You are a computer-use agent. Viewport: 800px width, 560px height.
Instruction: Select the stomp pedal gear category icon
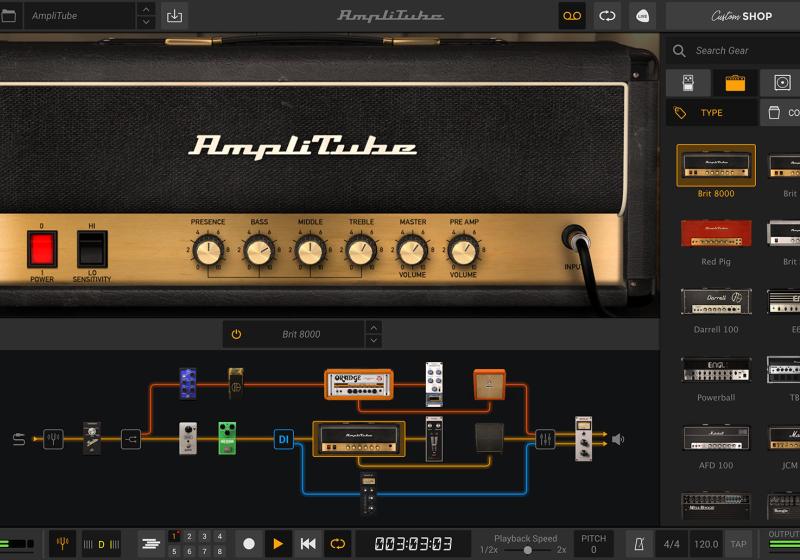tap(688, 83)
